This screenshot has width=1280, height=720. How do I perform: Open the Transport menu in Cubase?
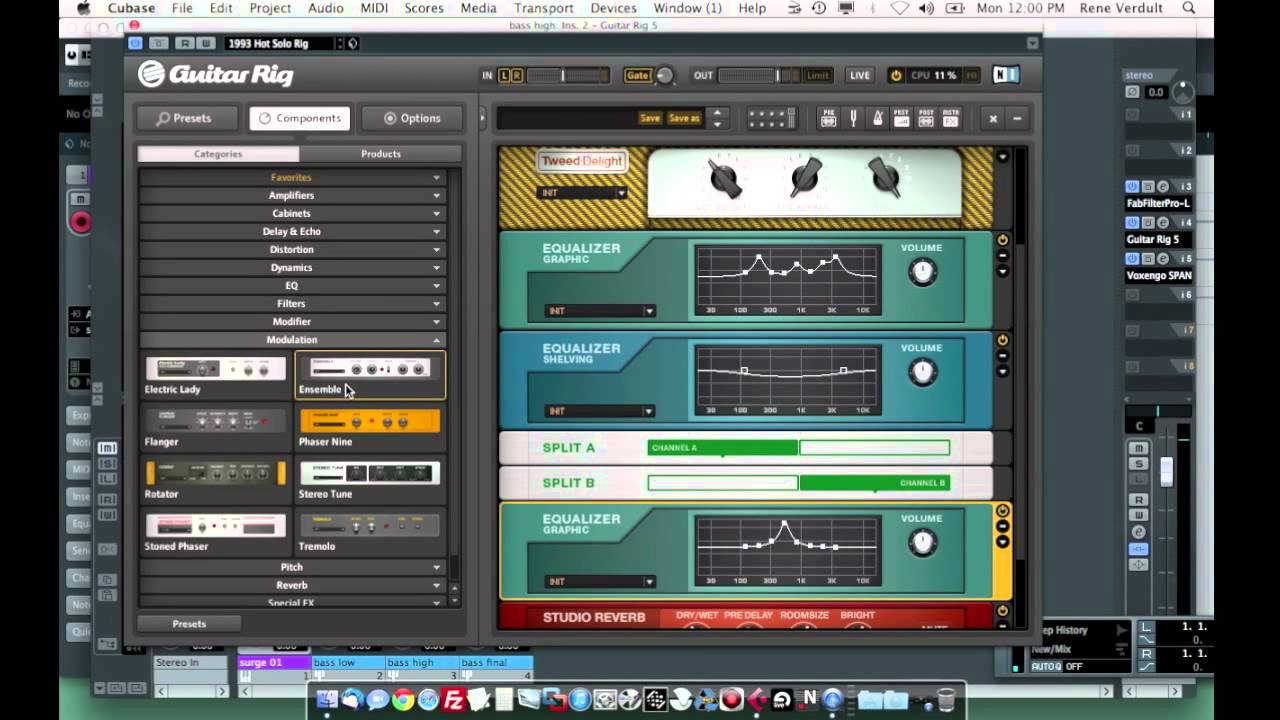click(x=544, y=8)
